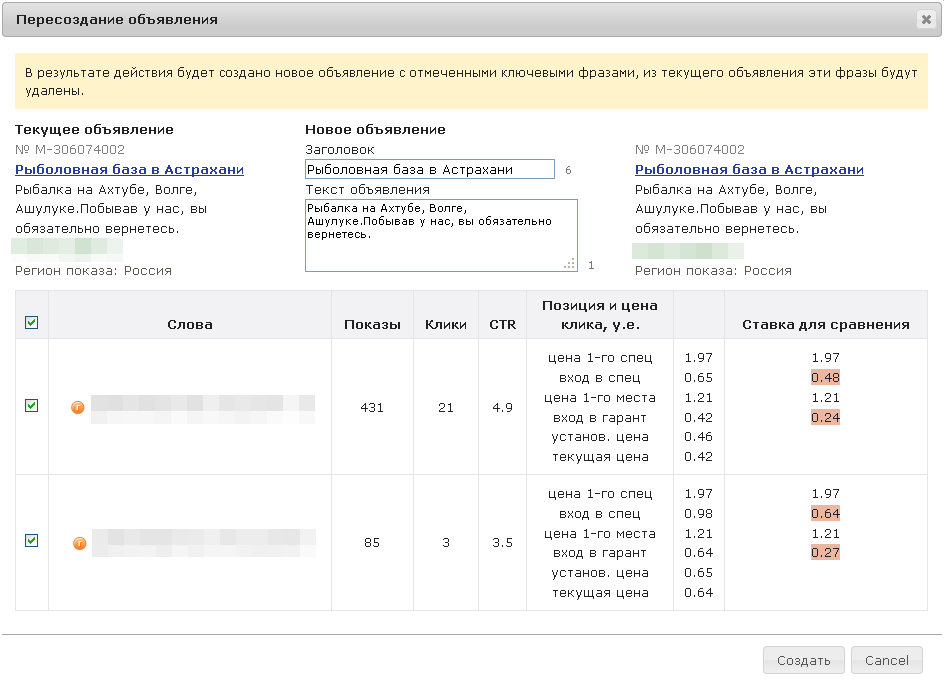
Task: Click the orange 'г' icon in the 431-shows row
Action: 78,407
